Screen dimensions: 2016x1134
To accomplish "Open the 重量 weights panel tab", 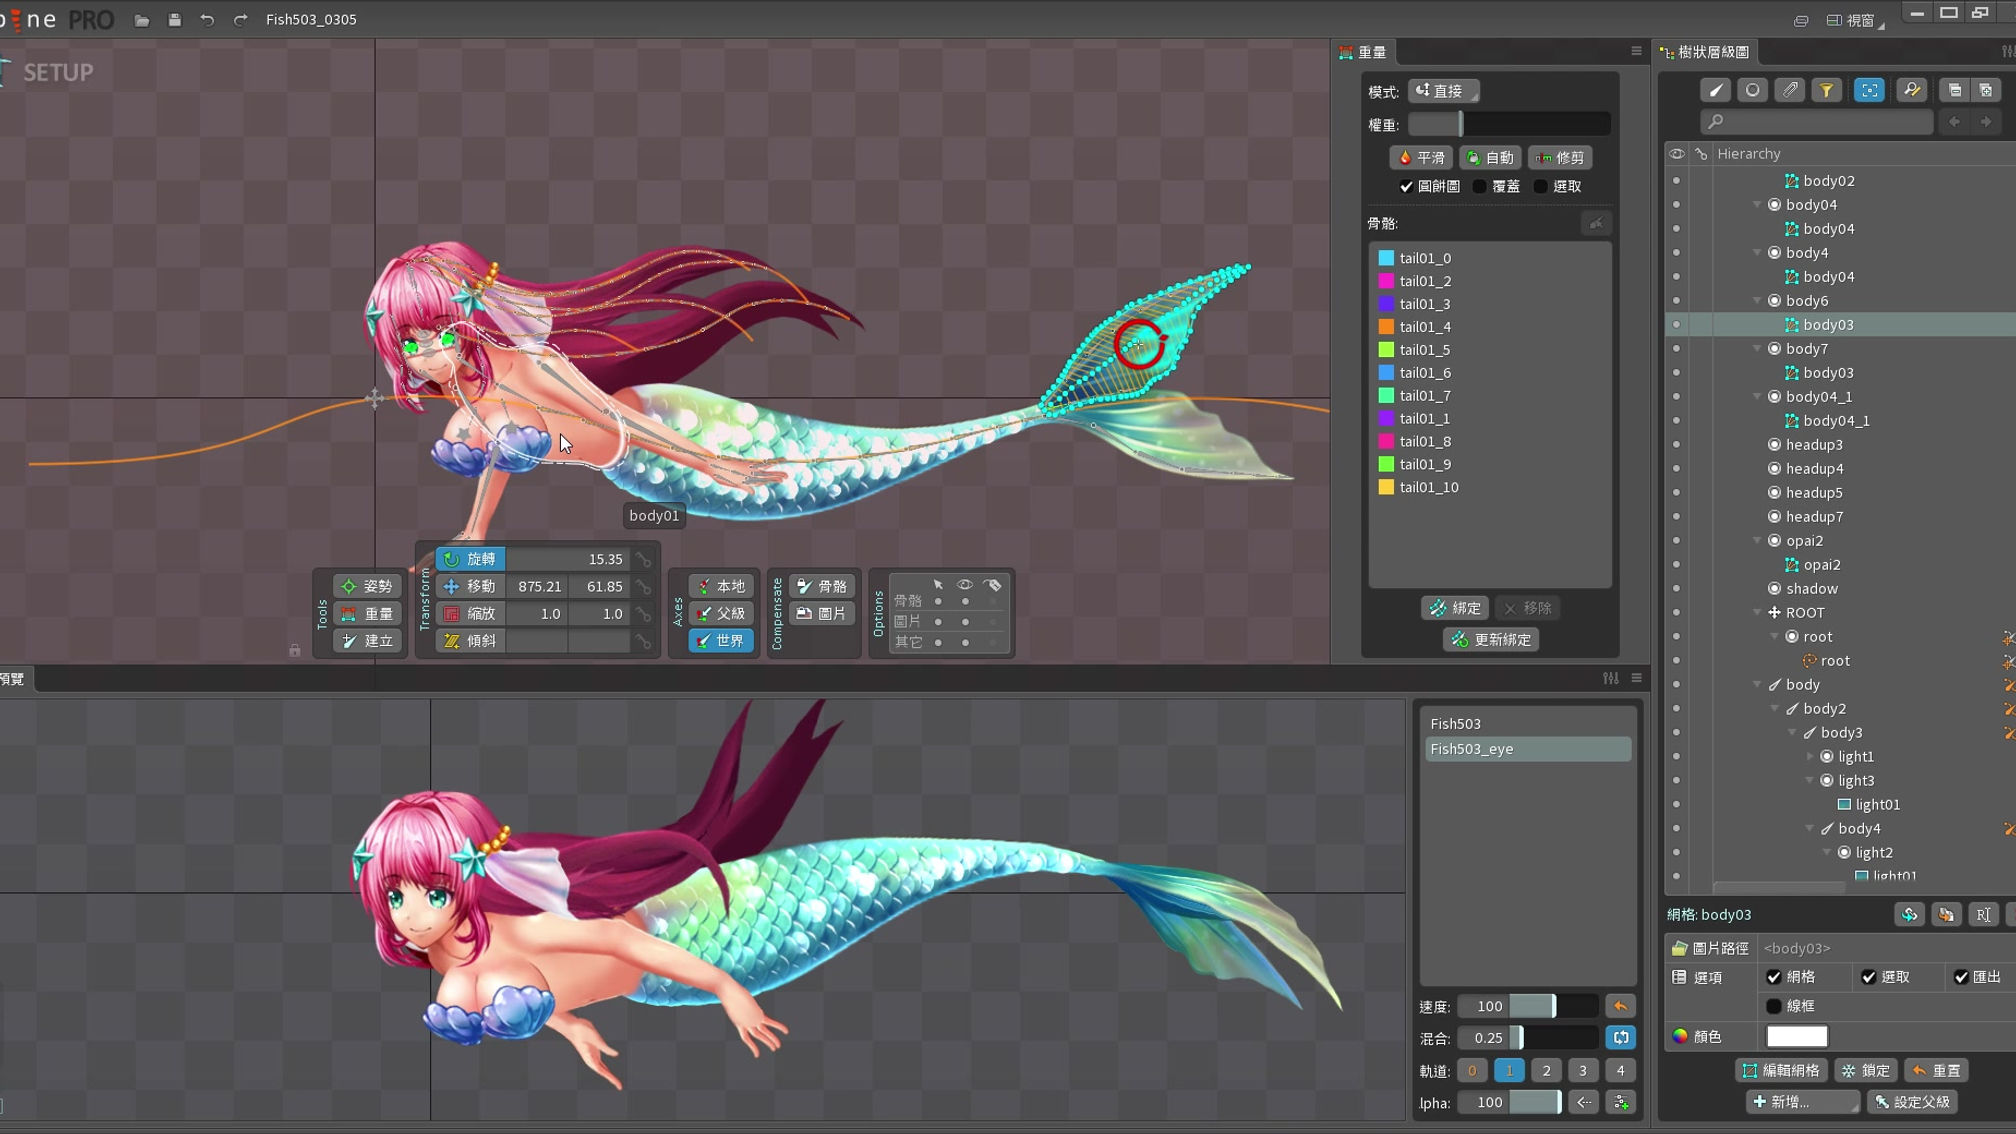I will 1363,52.
